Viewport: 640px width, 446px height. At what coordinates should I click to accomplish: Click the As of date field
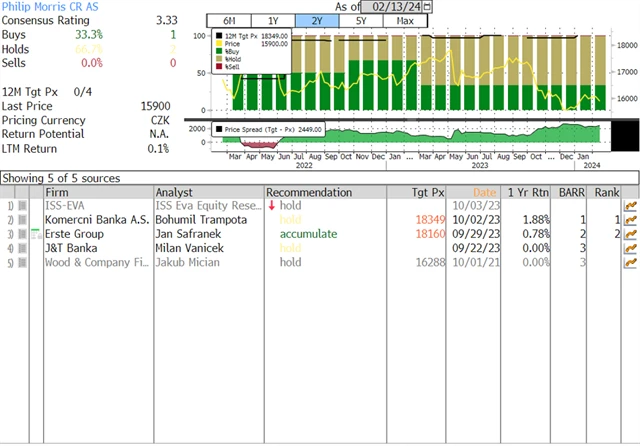390,6
